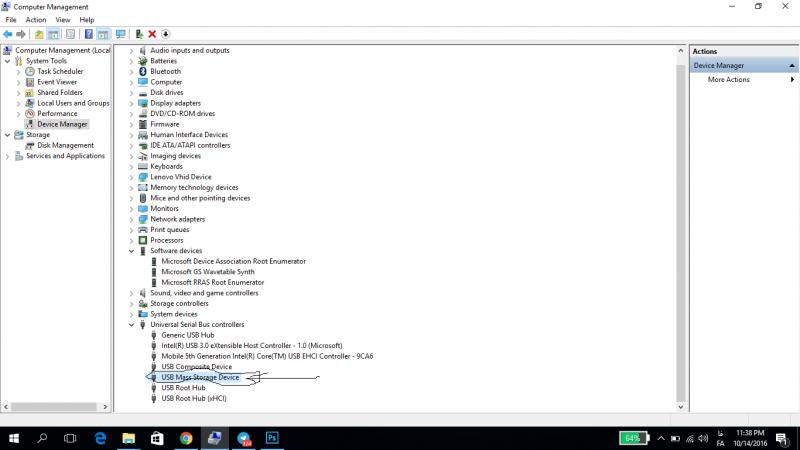
Task: Click the 64% battery indicator in tray
Action: tap(634, 438)
